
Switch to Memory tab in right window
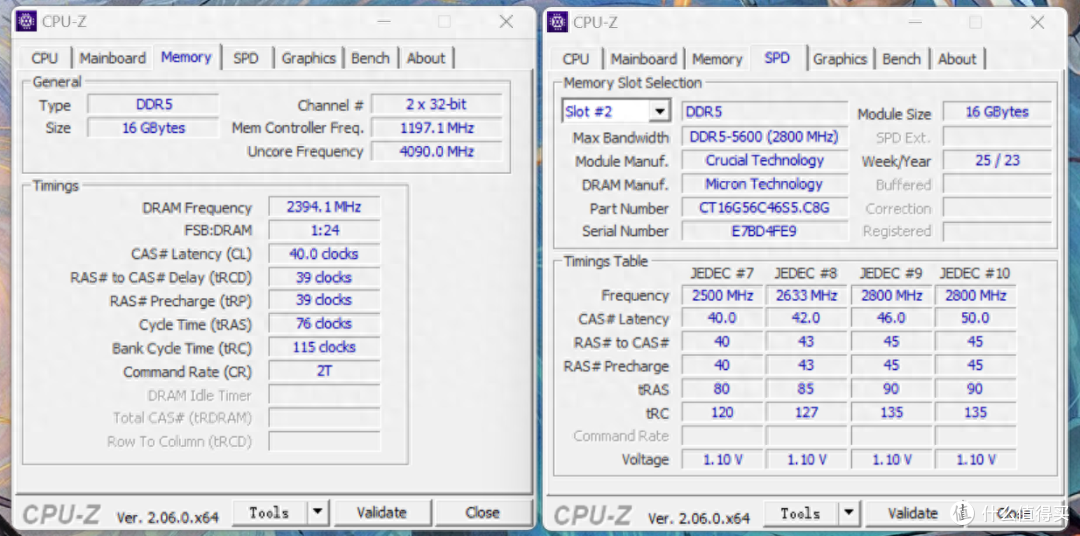(717, 59)
